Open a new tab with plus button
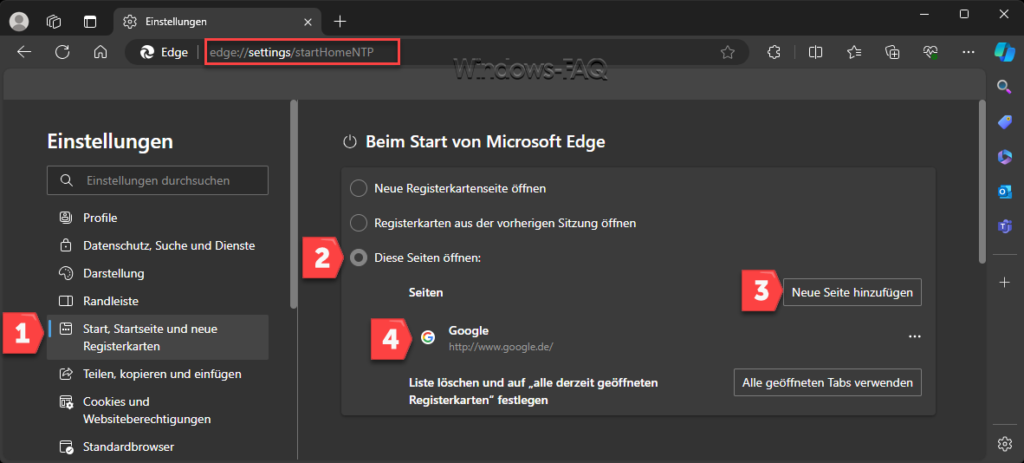Image resolution: width=1024 pixels, height=463 pixels. coord(340,22)
